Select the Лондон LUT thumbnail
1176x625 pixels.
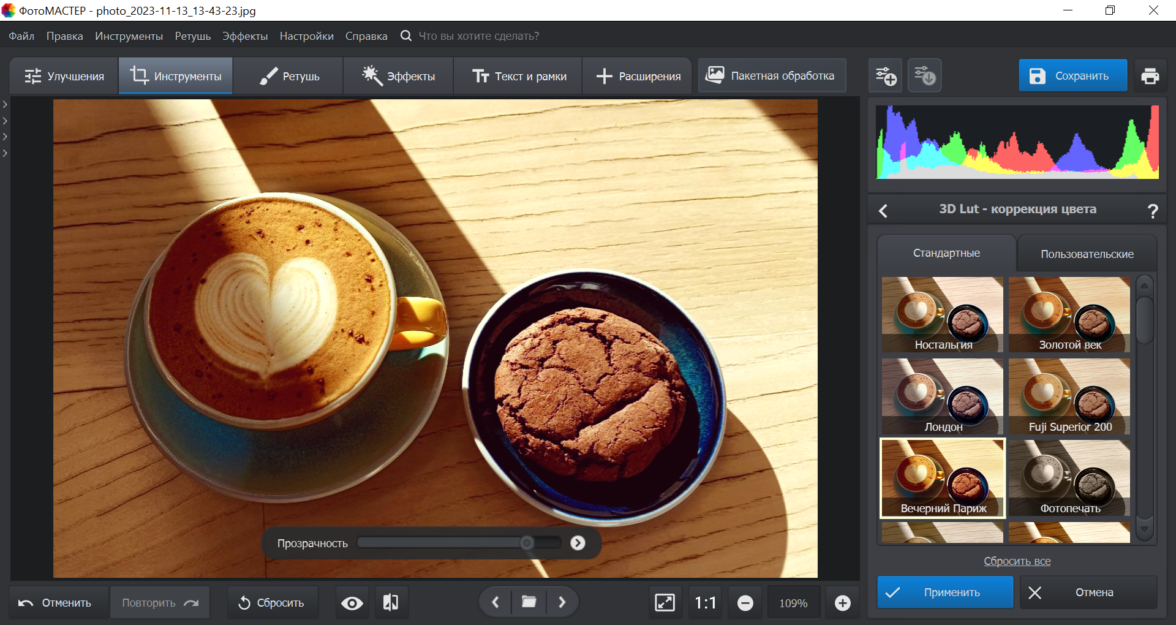click(942, 397)
